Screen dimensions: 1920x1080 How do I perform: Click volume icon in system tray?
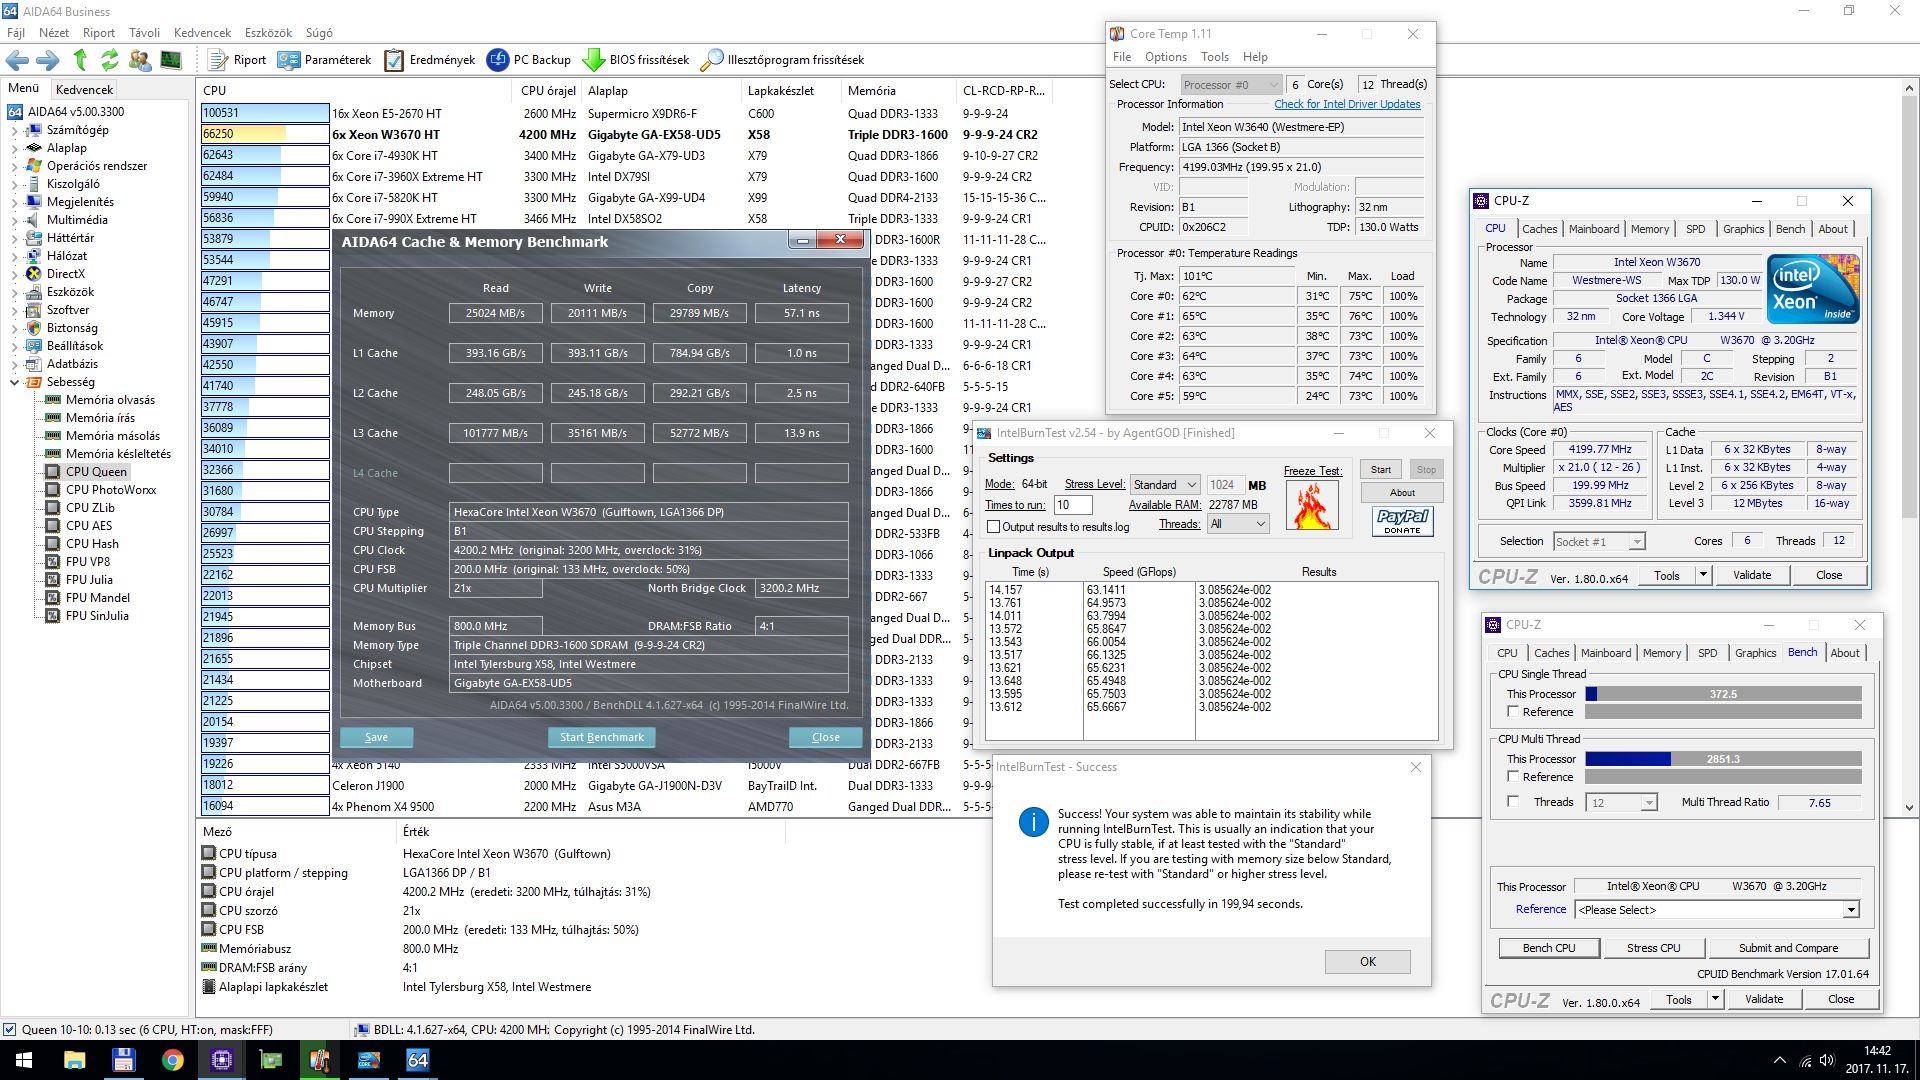point(1827,1060)
